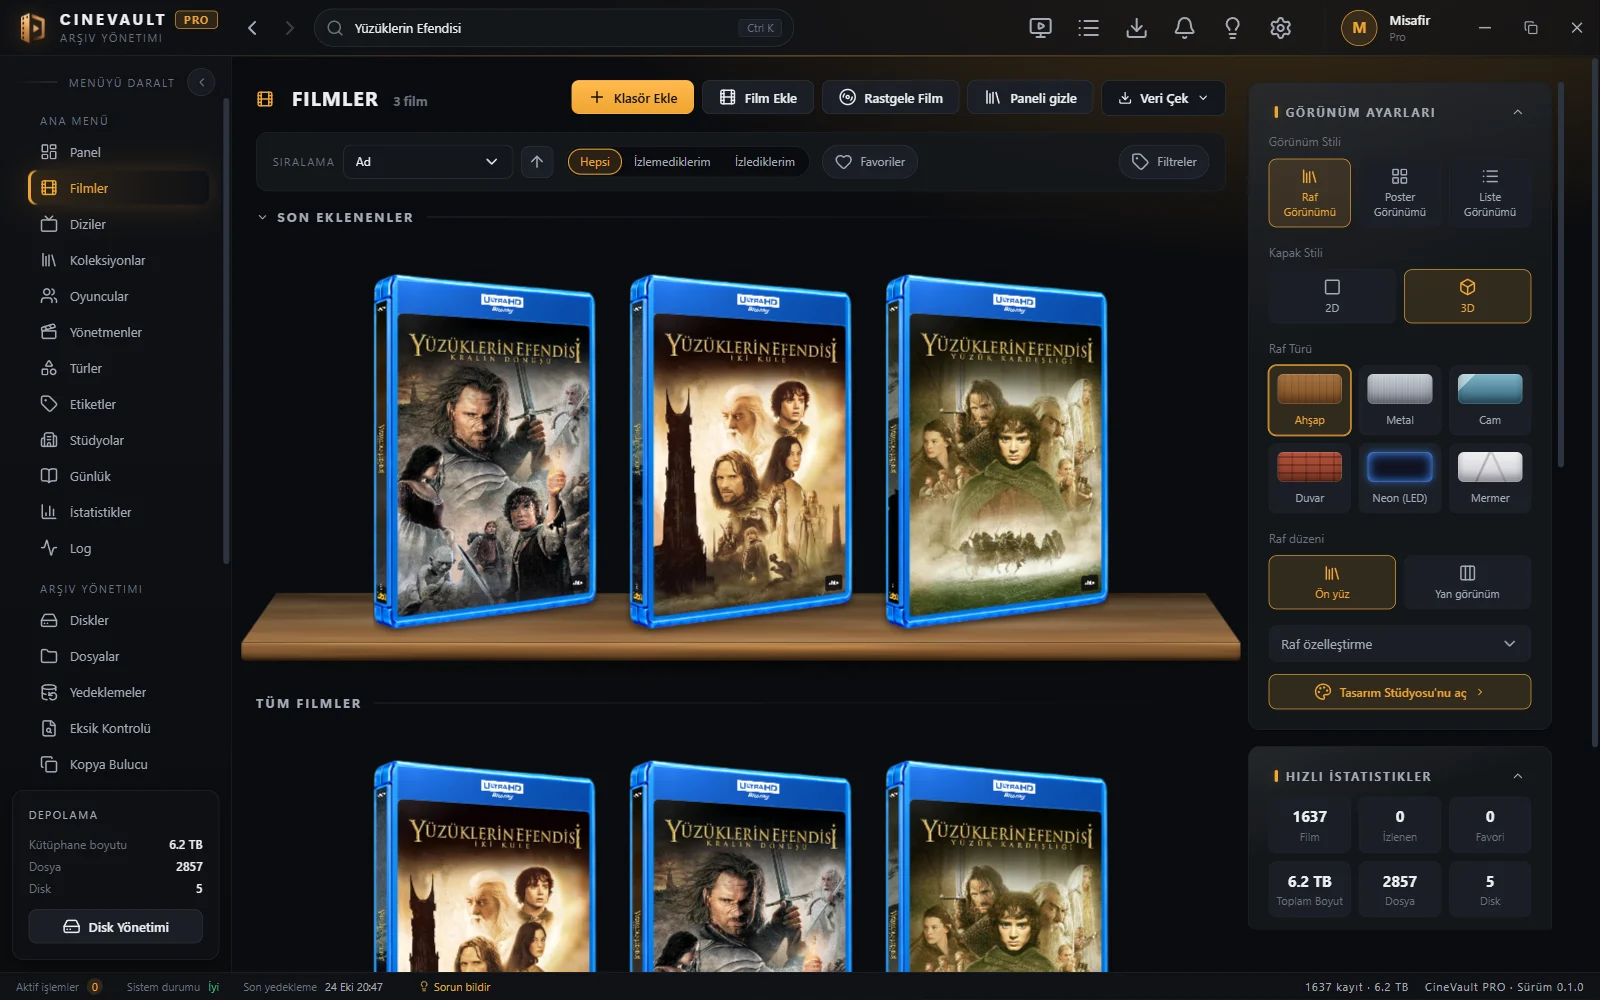Toggle the Favoriler filter
Viewport: 1600px width, 1000px height.
(x=870, y=162)
